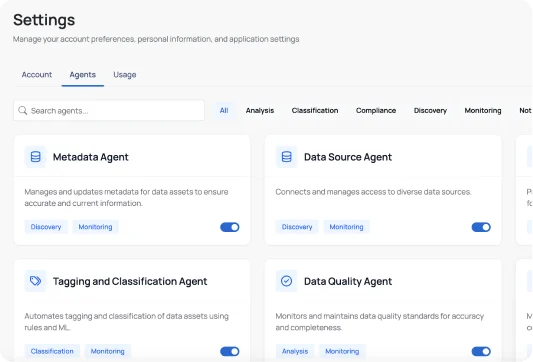Click Monitoring tag on Metadata Agent card
This screenshot has height=362, width=533.
tap(96, 227)
